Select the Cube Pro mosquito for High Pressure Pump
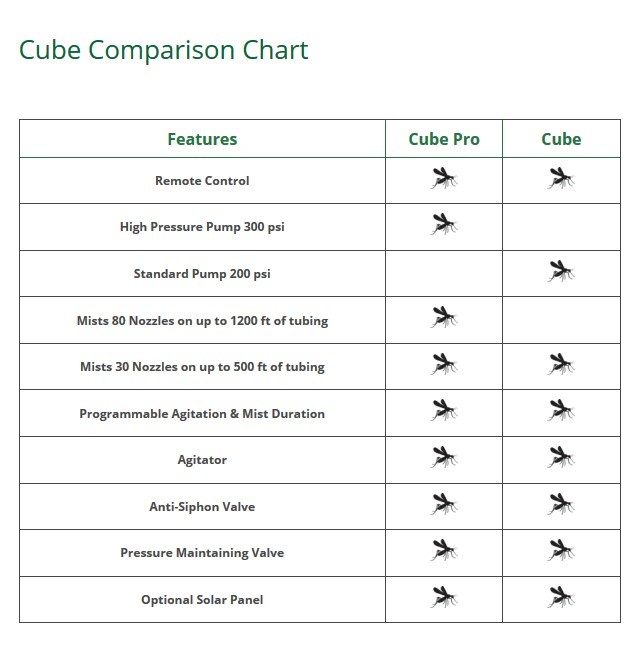644x645 pixels. [444, 224]
